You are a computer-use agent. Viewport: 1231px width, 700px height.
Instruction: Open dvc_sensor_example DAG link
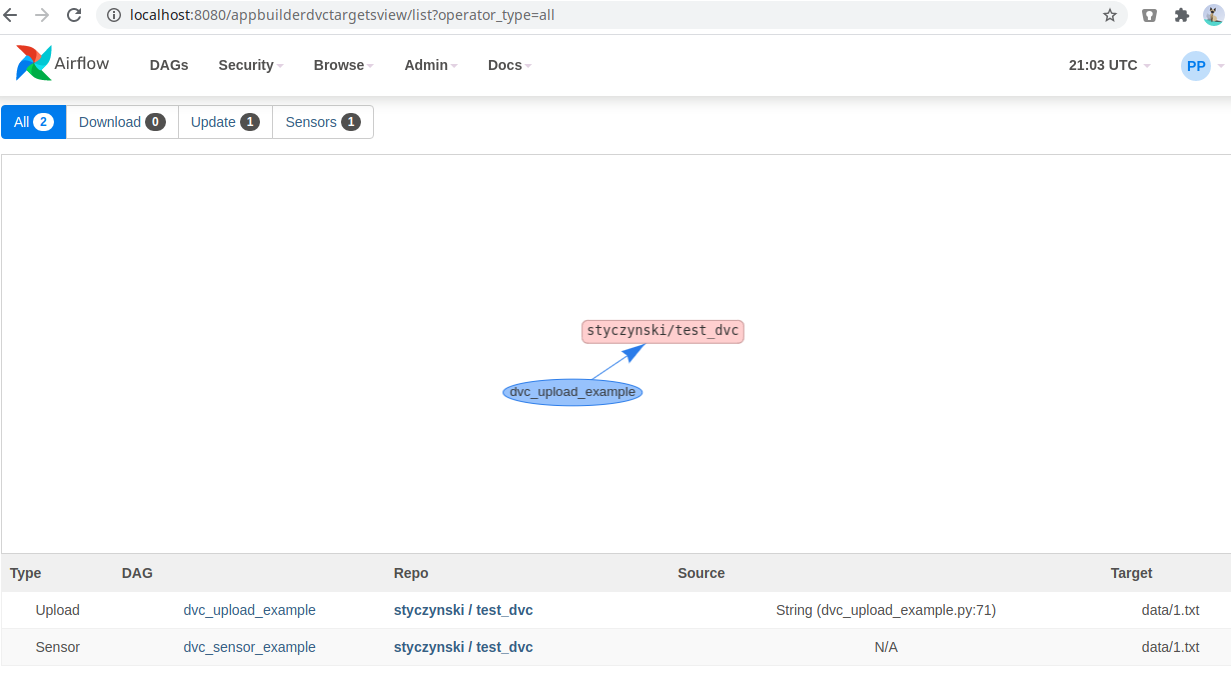[x=249, y=647]
